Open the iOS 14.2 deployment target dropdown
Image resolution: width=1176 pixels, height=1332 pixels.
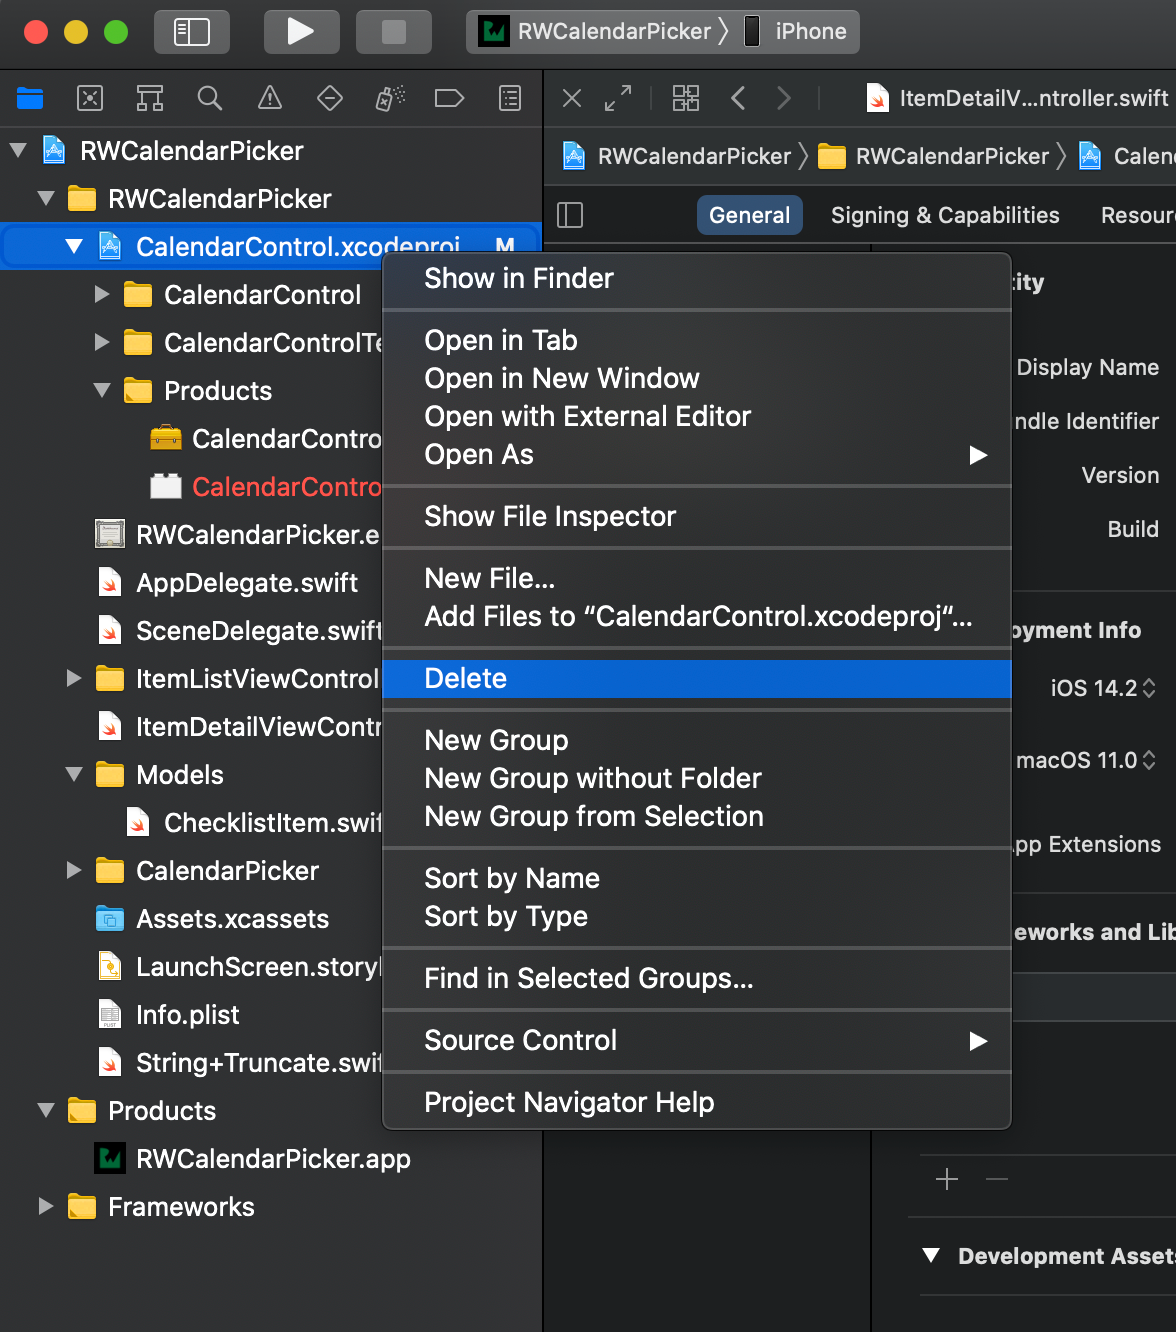pyautogui.click(x=1103, y=688)
